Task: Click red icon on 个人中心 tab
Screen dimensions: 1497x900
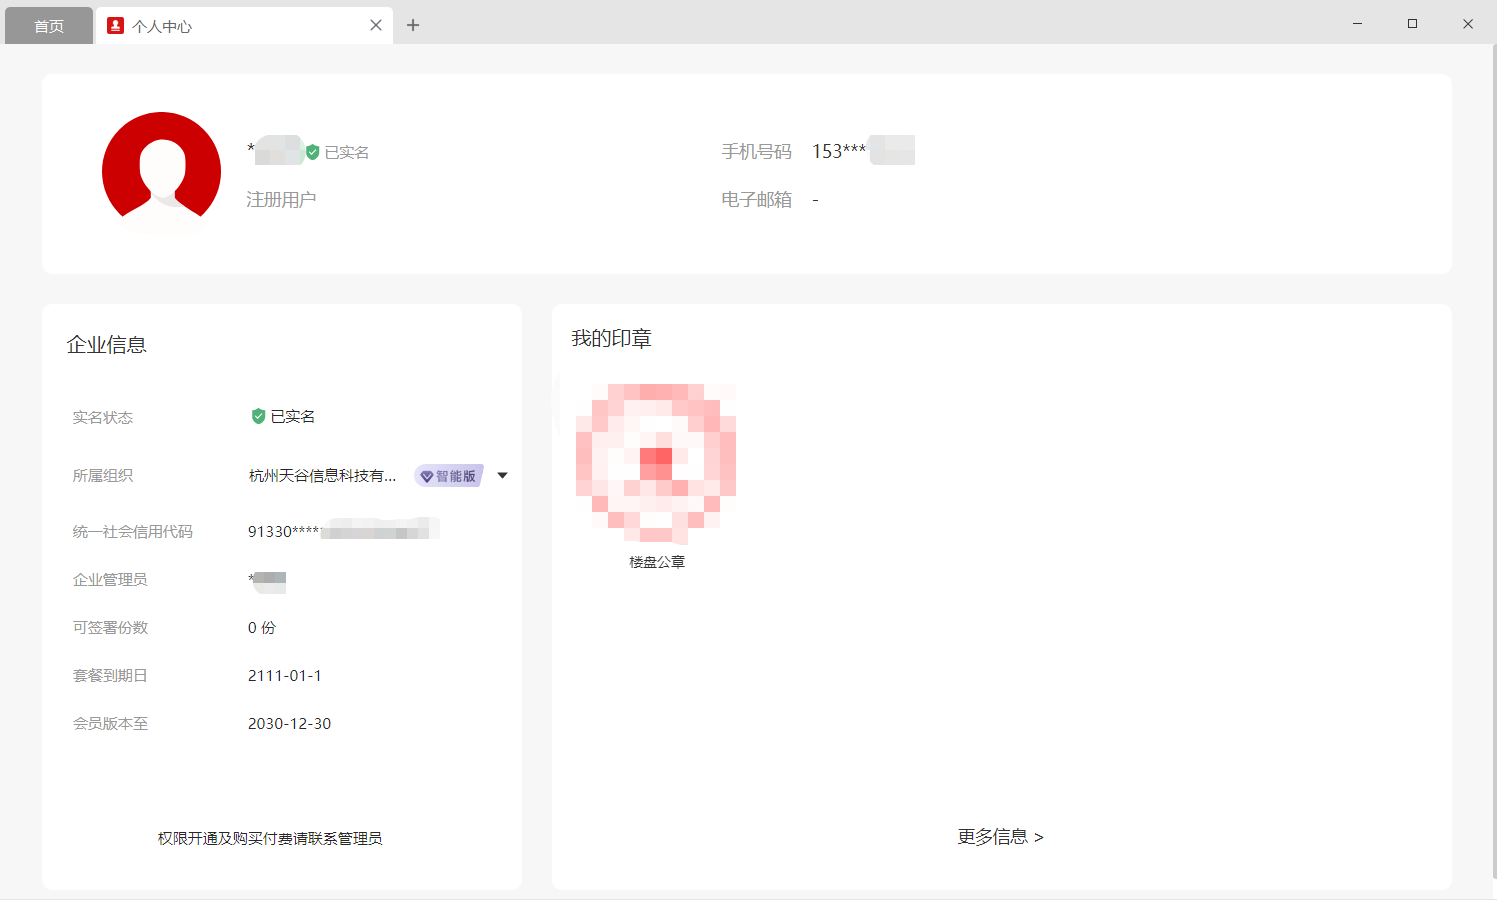Action: point(116,26)
